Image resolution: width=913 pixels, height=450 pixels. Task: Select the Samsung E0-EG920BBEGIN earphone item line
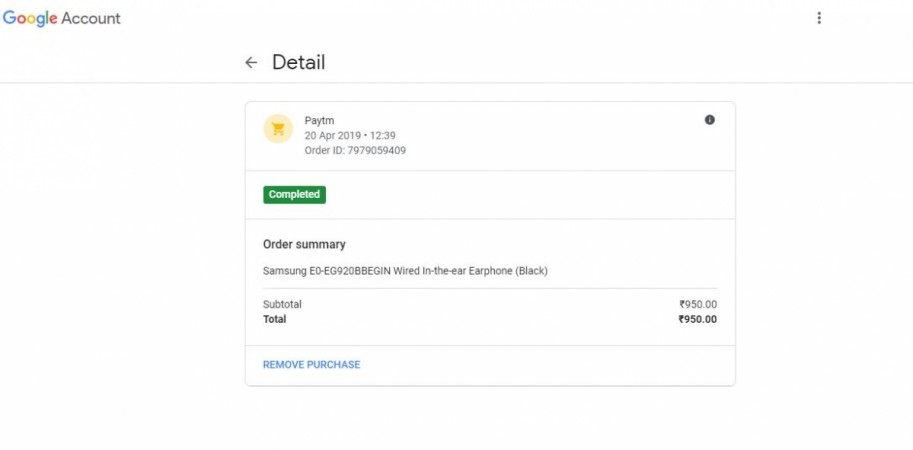pyautogui.click(x=405, y=271)
